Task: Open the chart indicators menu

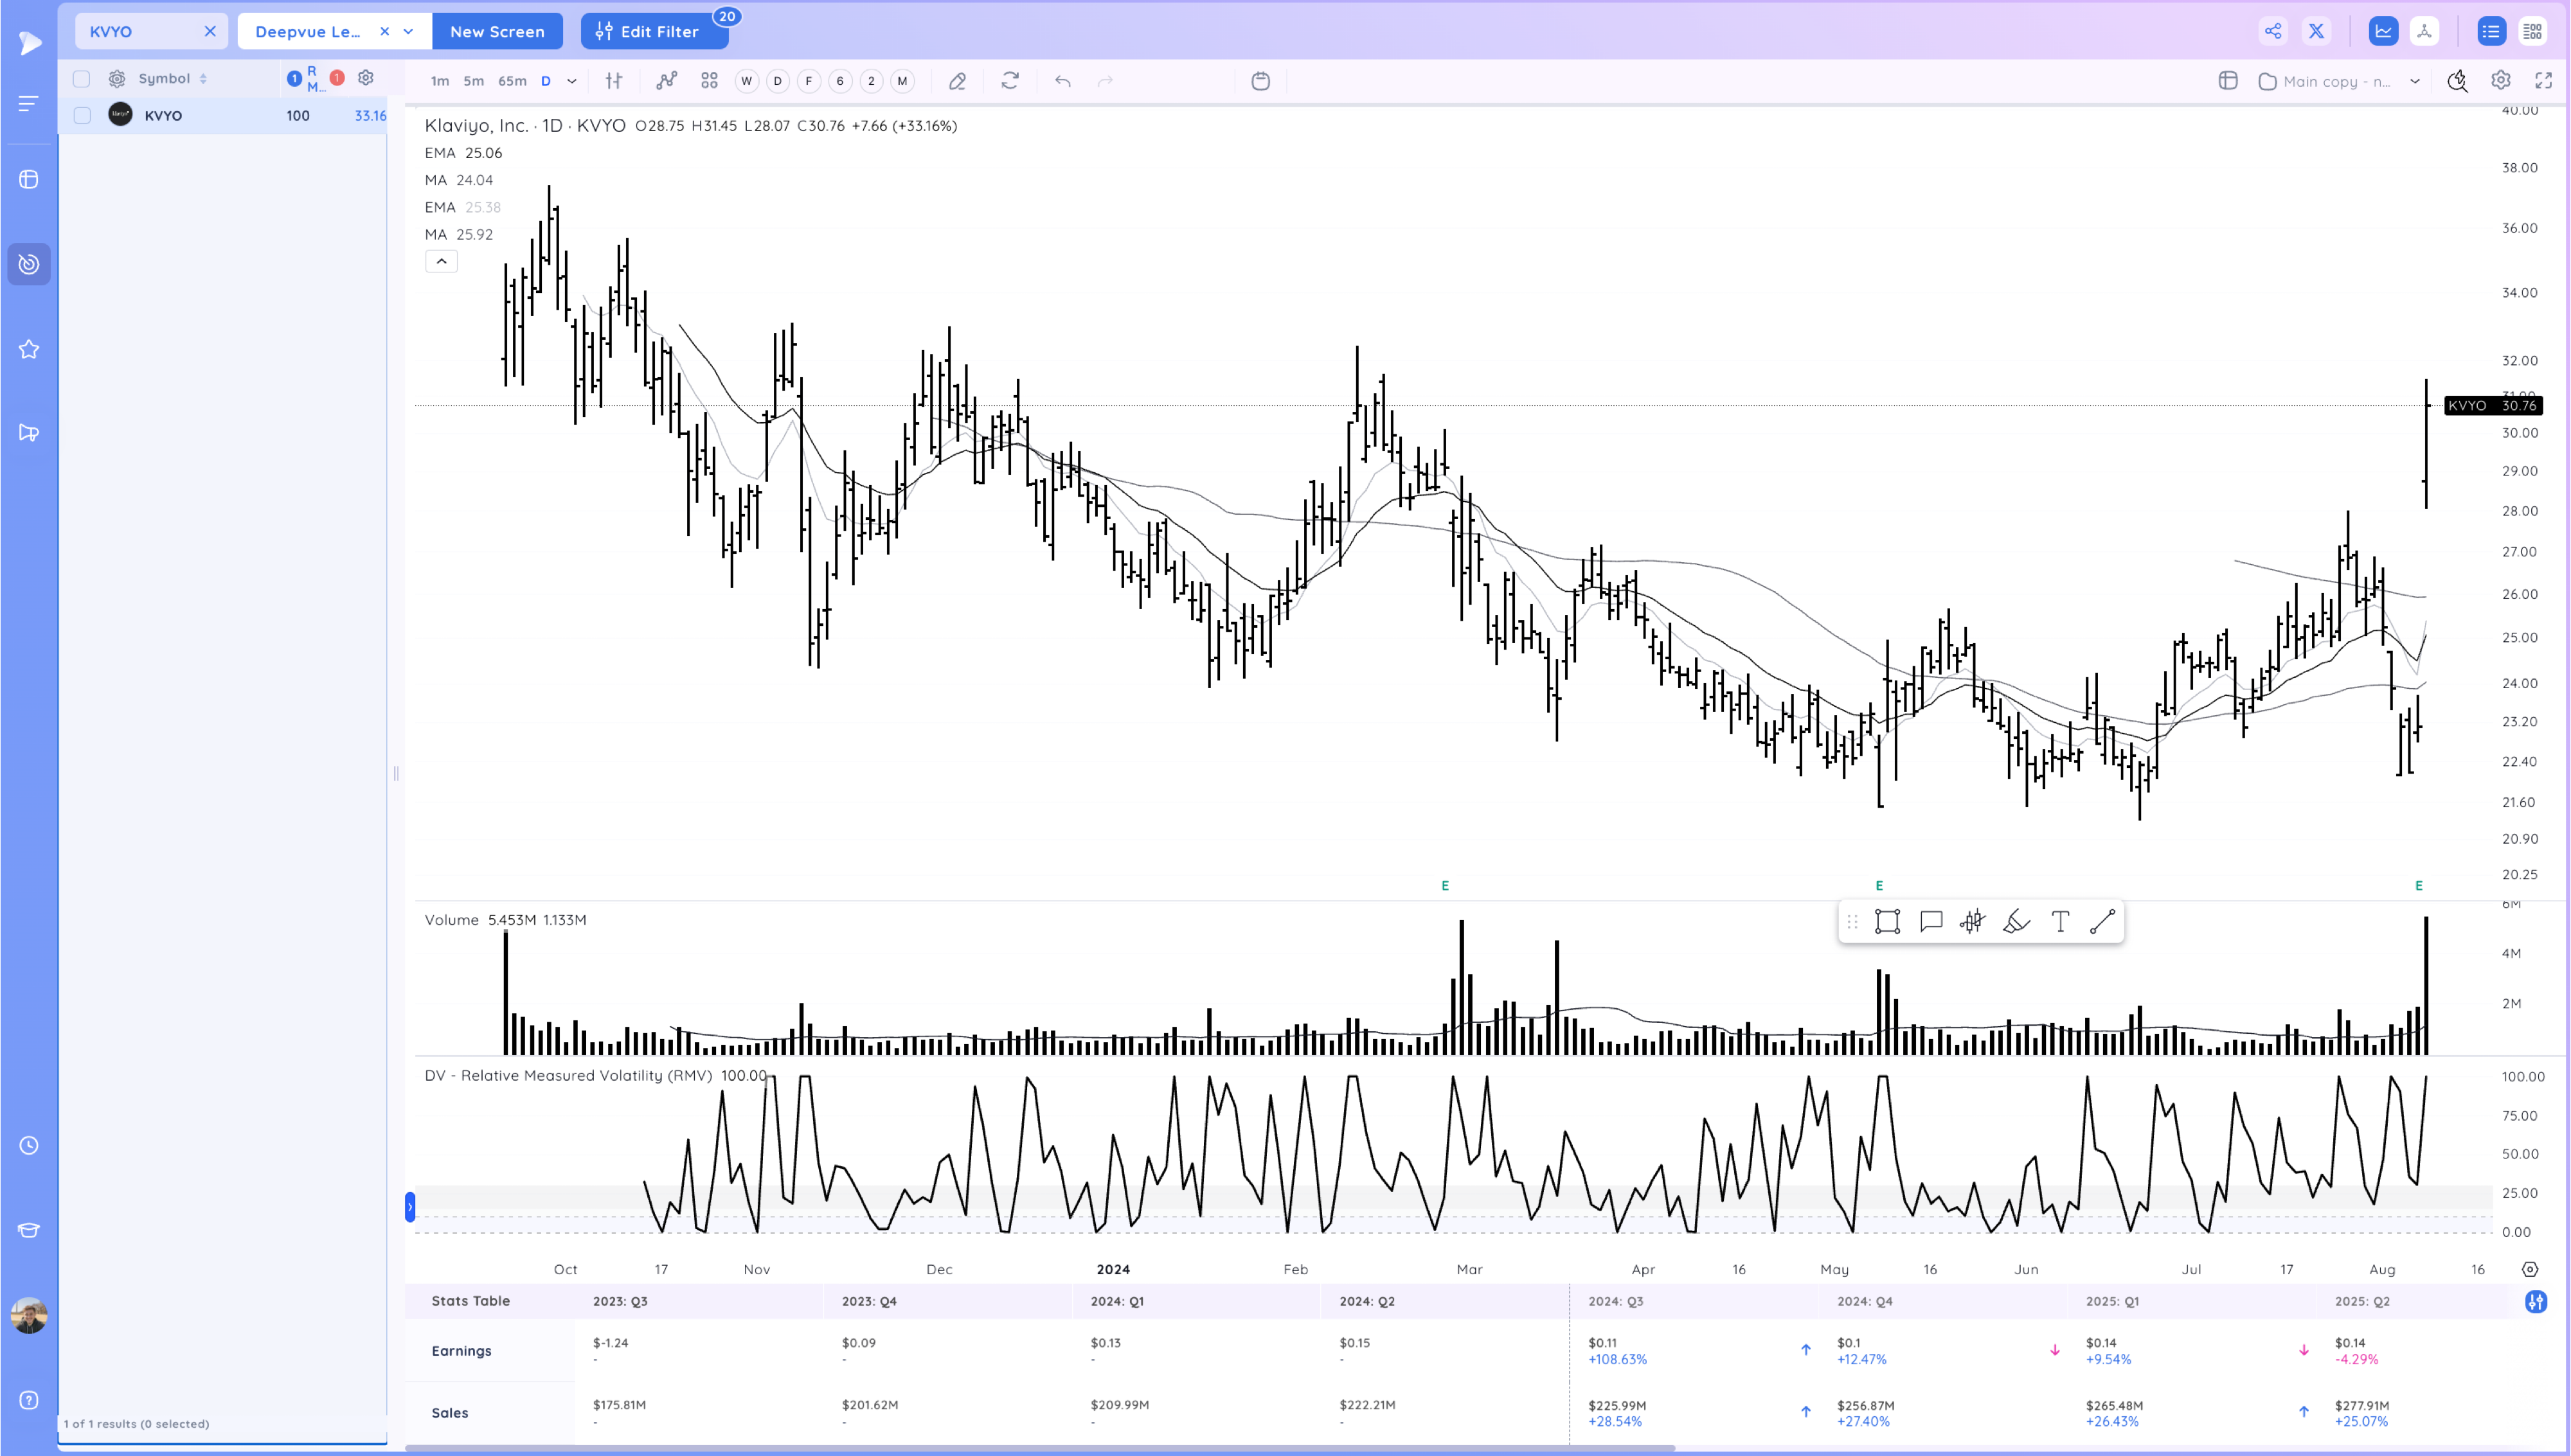Action: click(666, 81)
